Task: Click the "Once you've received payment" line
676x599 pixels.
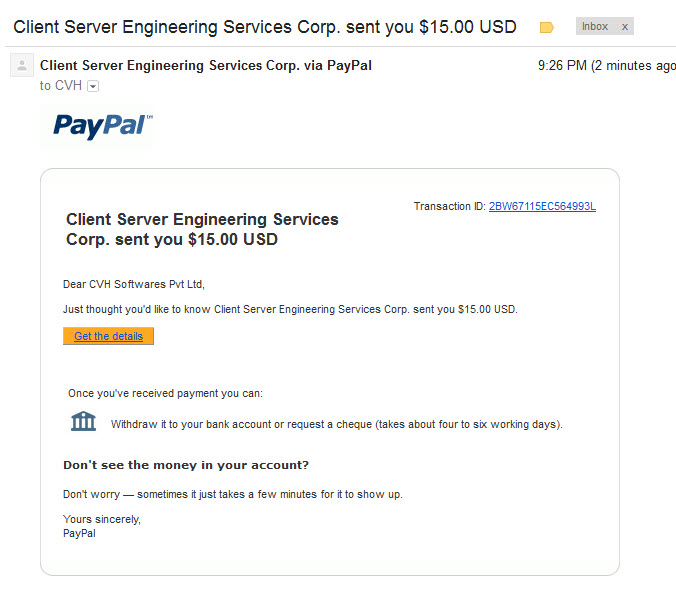Action: pyautogui.click(x=165, y=393)
